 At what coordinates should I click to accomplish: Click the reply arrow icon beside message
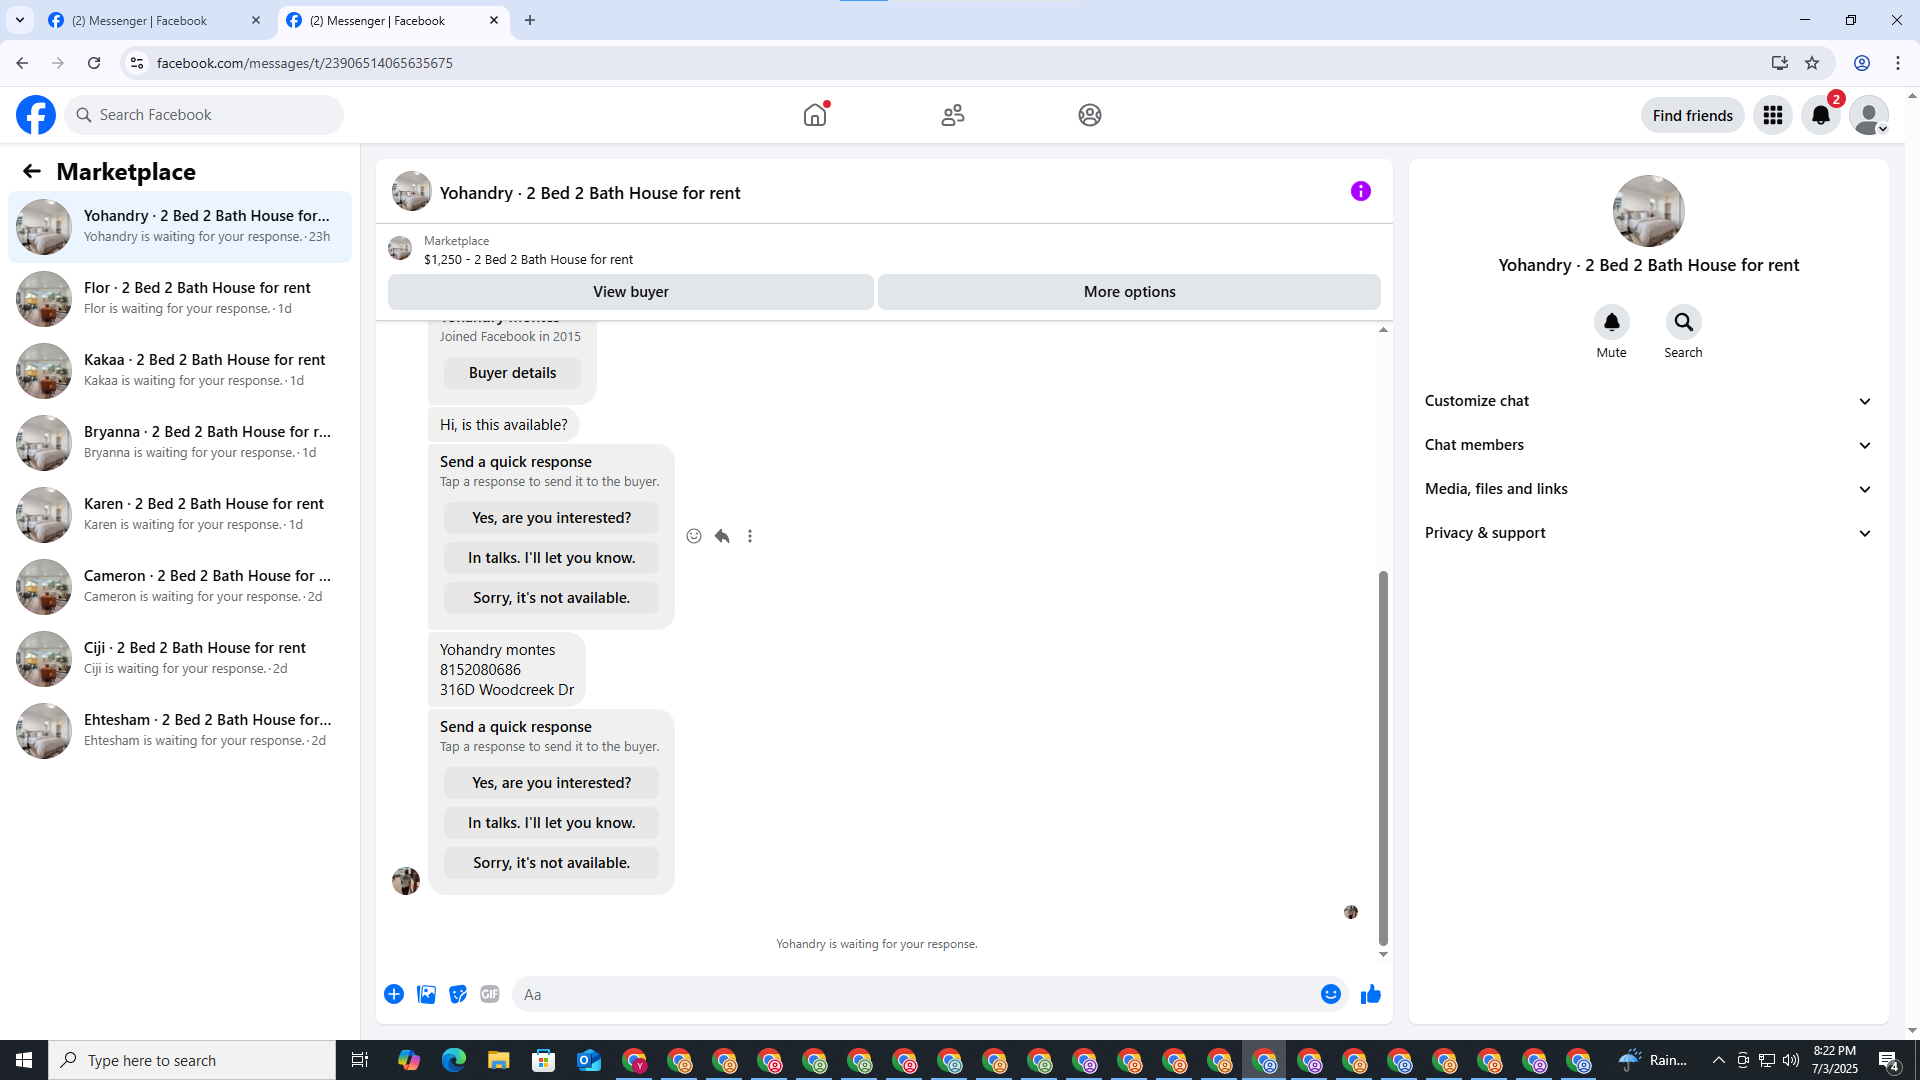tap(722, 536)
